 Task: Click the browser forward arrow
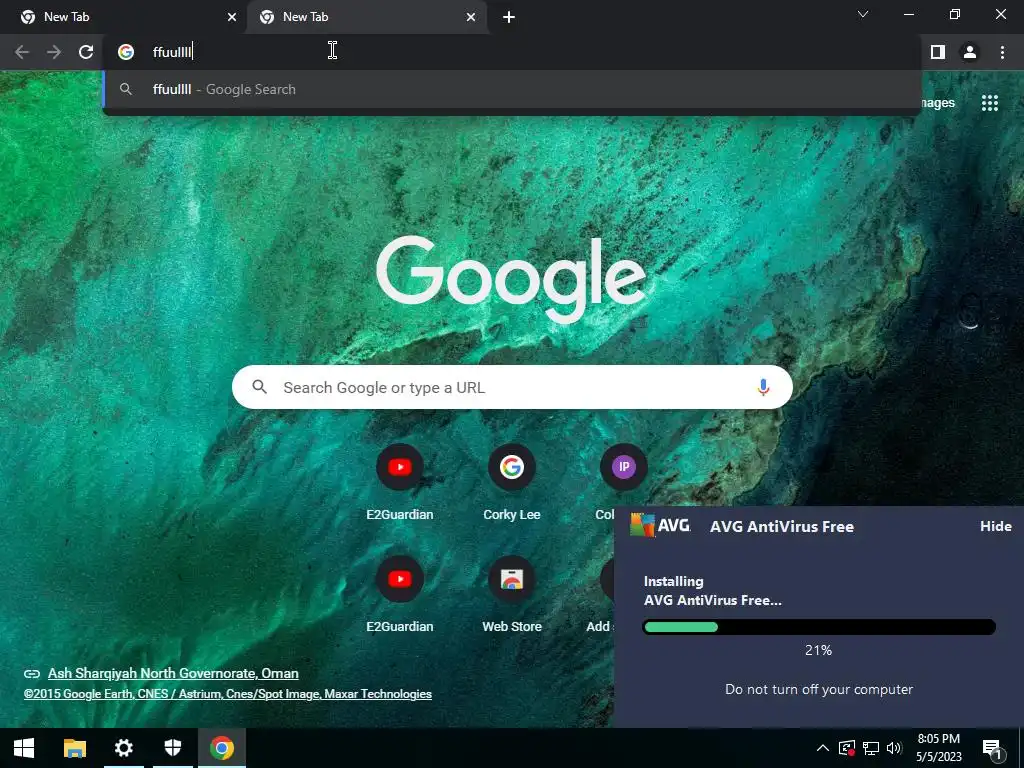(54, 52)
